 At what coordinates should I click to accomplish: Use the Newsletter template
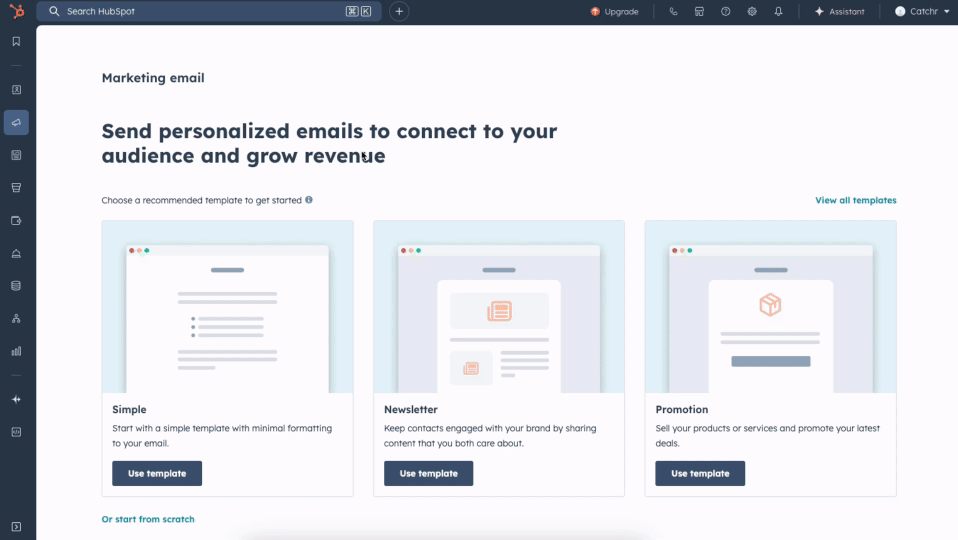428,473
